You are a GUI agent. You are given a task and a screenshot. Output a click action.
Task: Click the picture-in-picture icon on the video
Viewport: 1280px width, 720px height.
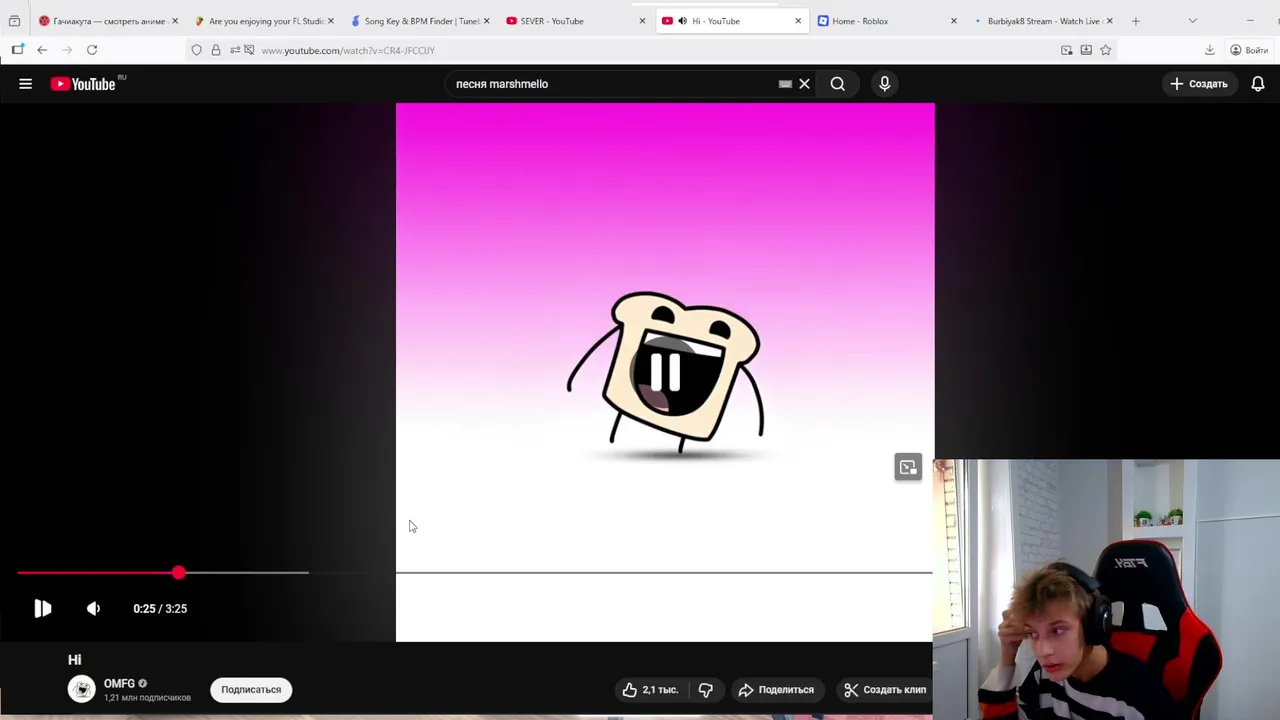[x=908, y=467]
